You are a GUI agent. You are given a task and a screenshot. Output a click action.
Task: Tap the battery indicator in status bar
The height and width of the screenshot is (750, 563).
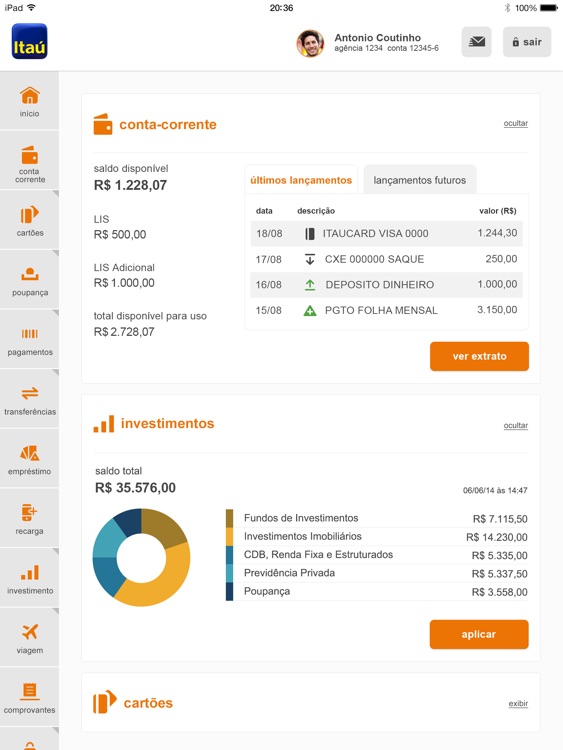click(549, 8)
